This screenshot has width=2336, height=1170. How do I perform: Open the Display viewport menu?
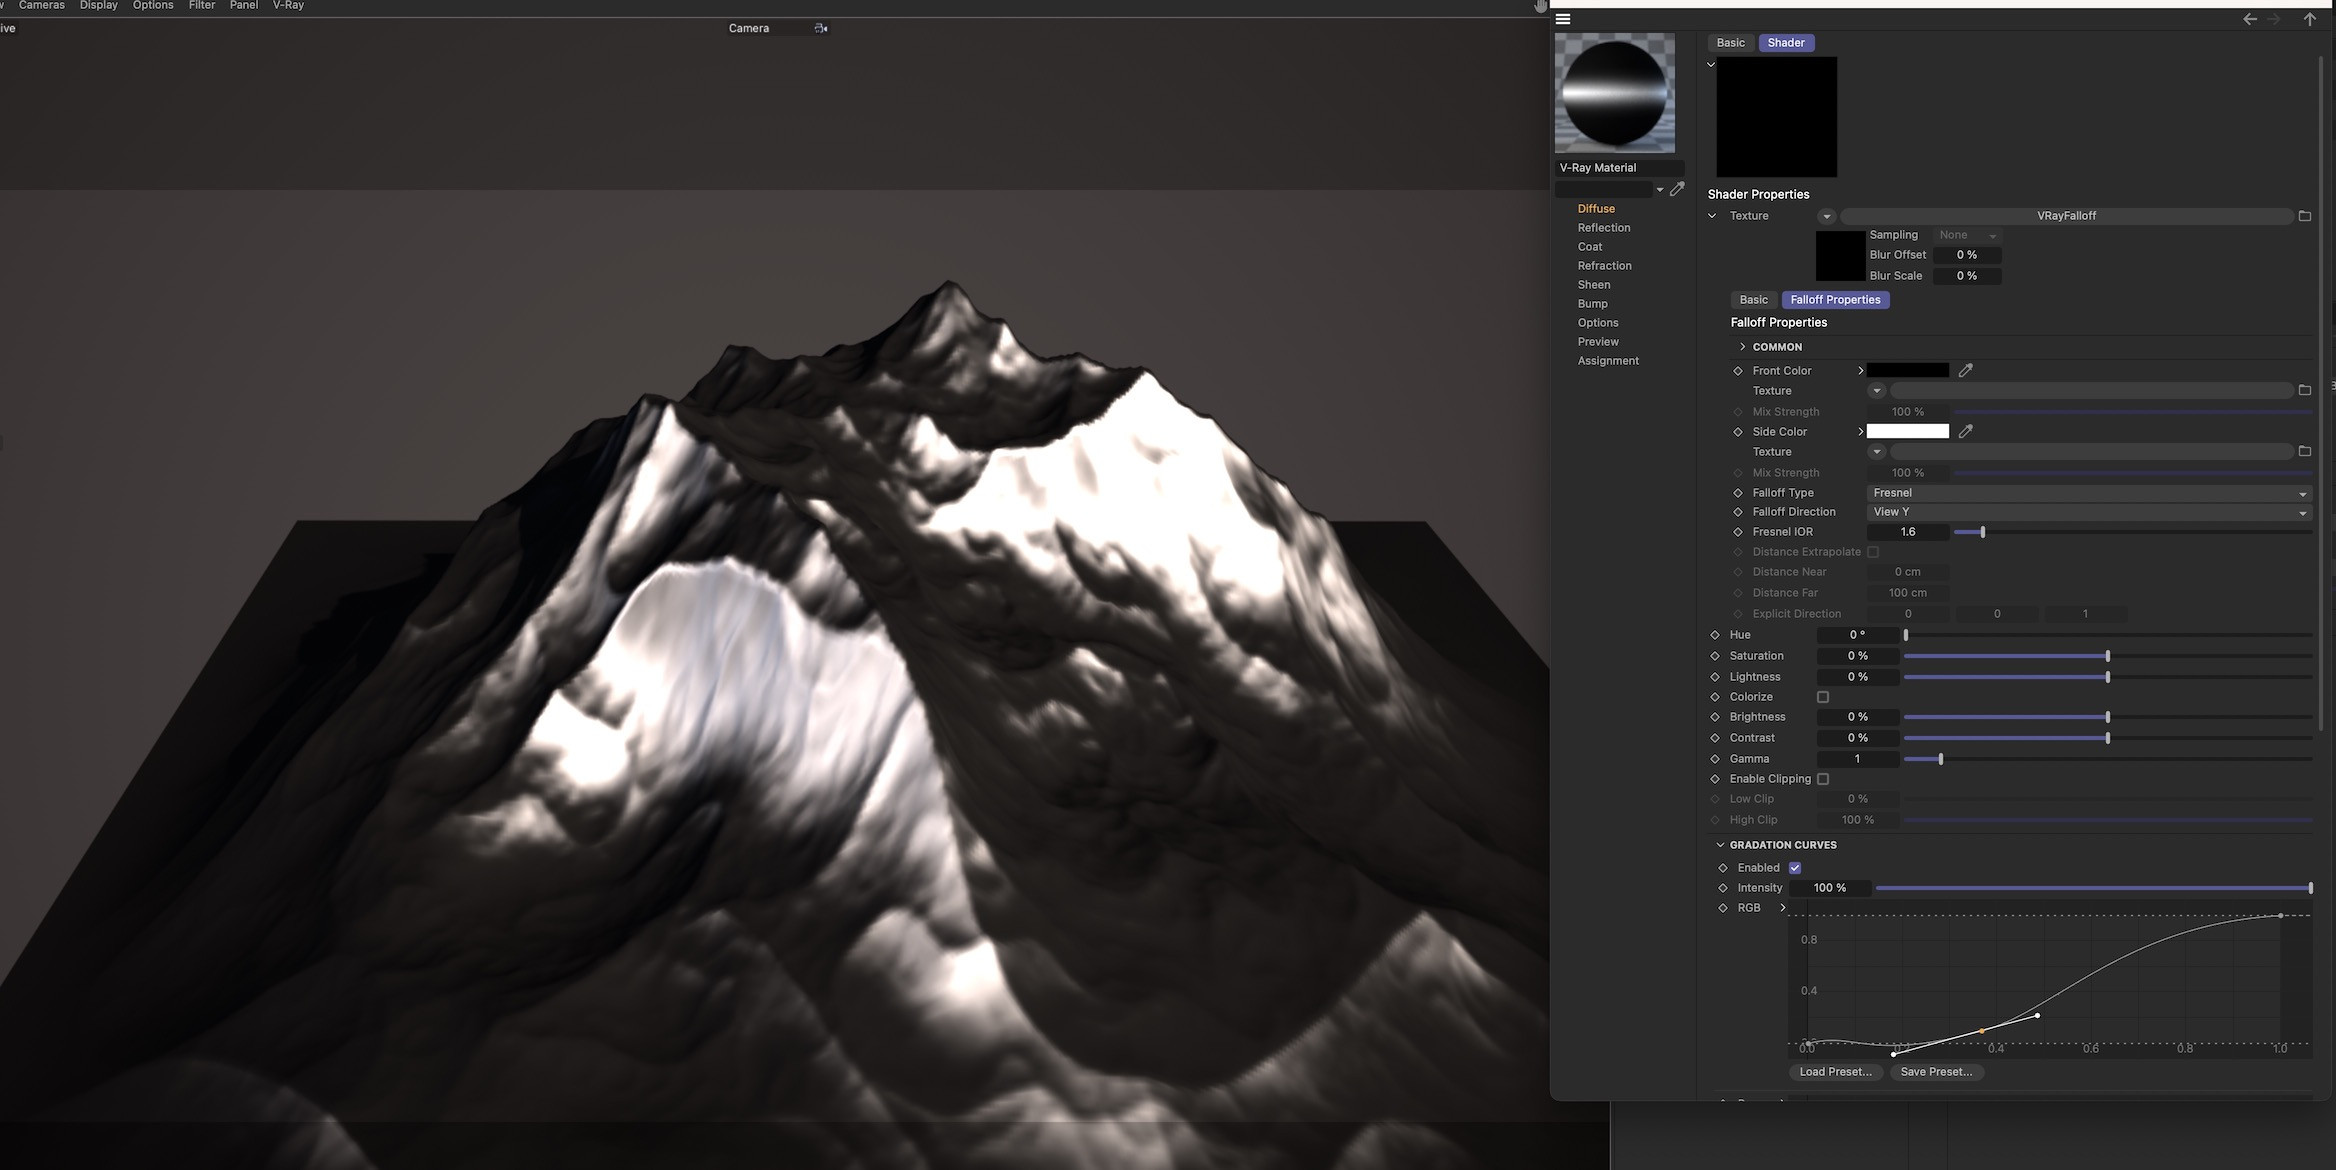99,6
